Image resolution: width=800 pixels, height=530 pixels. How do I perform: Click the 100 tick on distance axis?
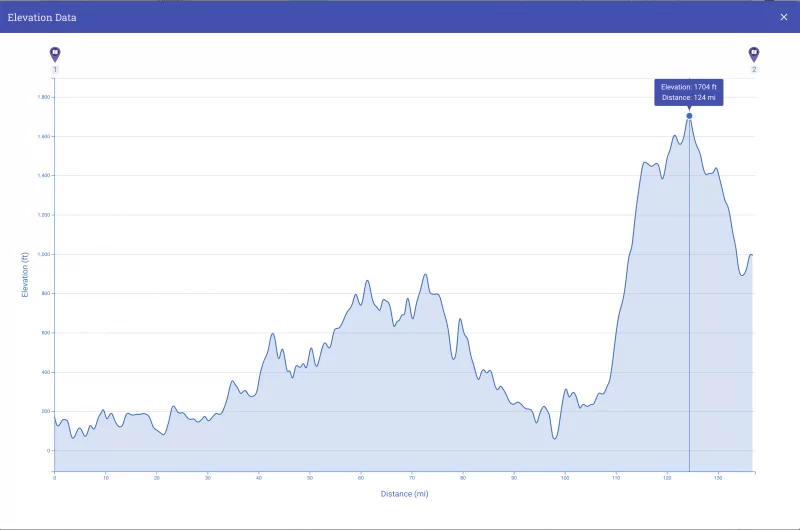[565, 478]
